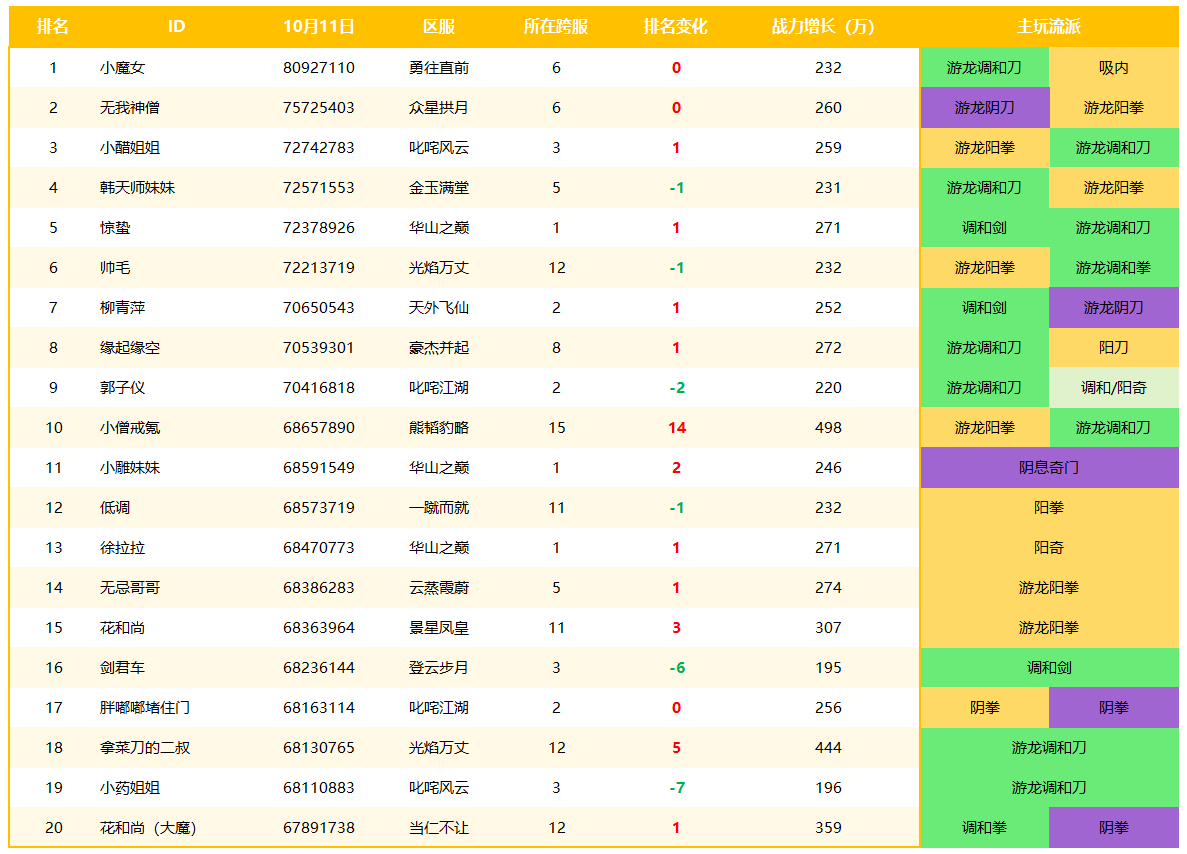
Task: Click the rank number 1 cell
Action: [51, 67]
